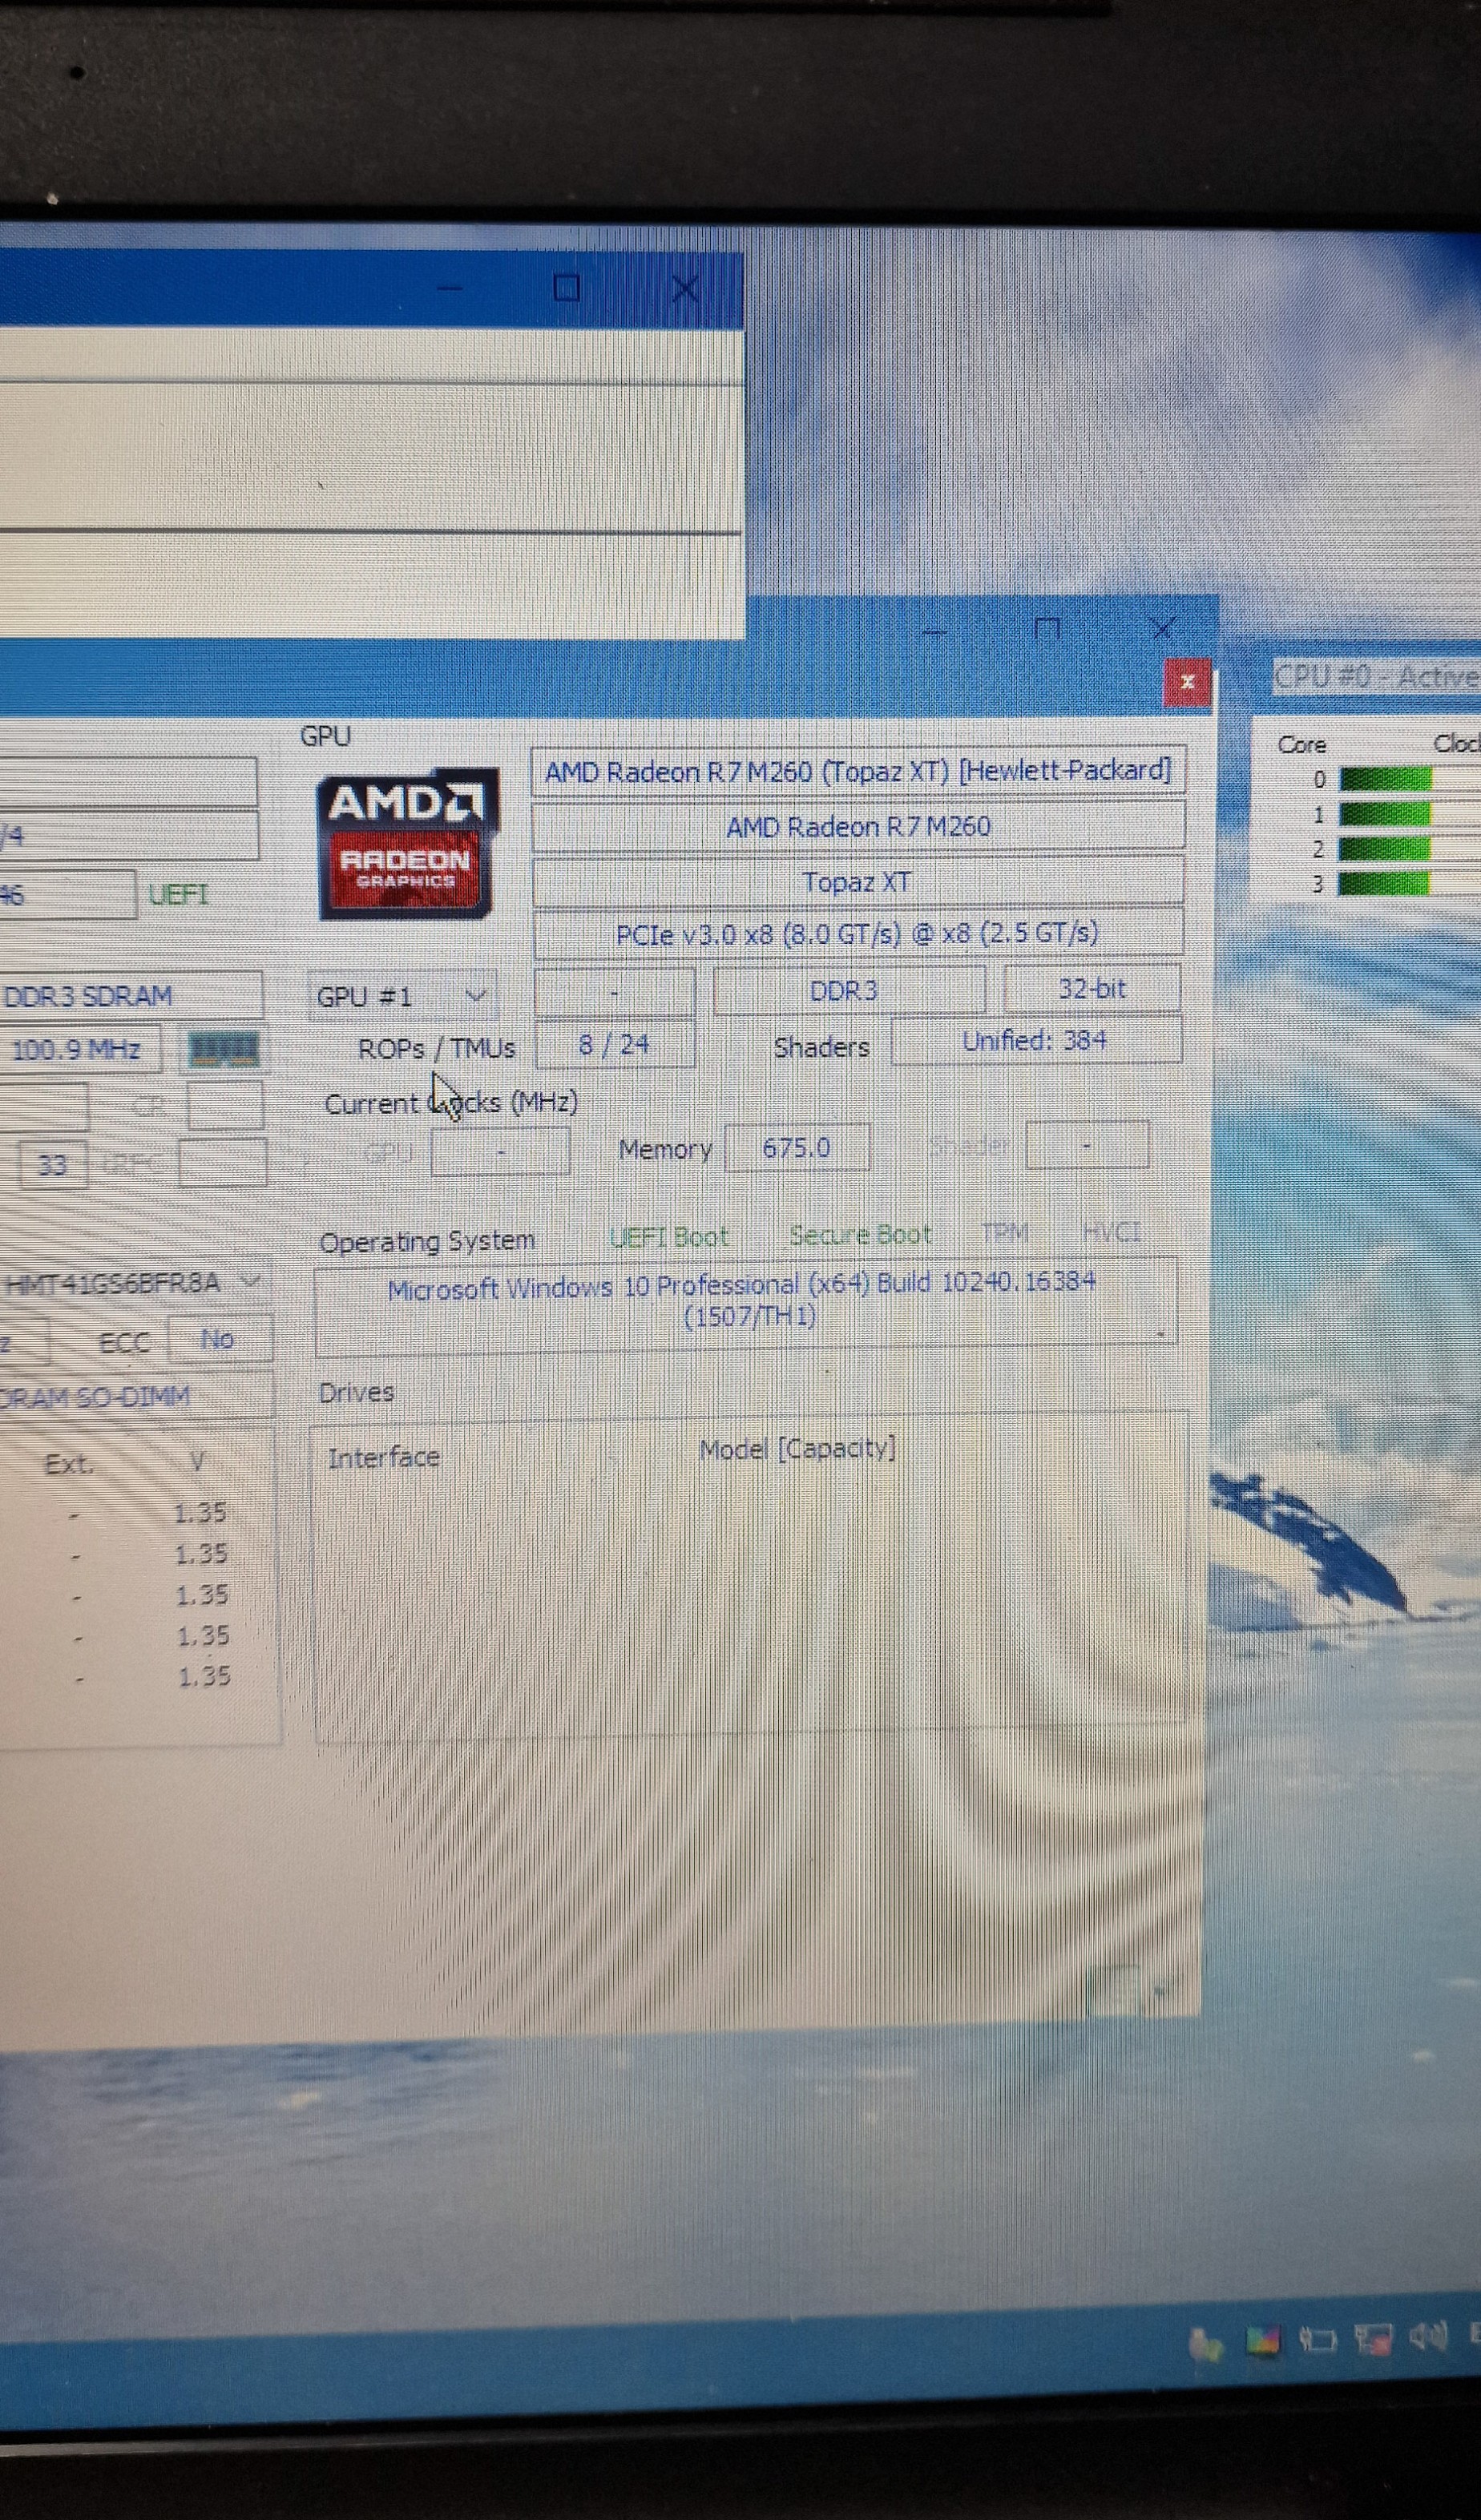Click the 'Drives' section label
Viewport: 1481px width, 2520px height.
click(356, 1392)
